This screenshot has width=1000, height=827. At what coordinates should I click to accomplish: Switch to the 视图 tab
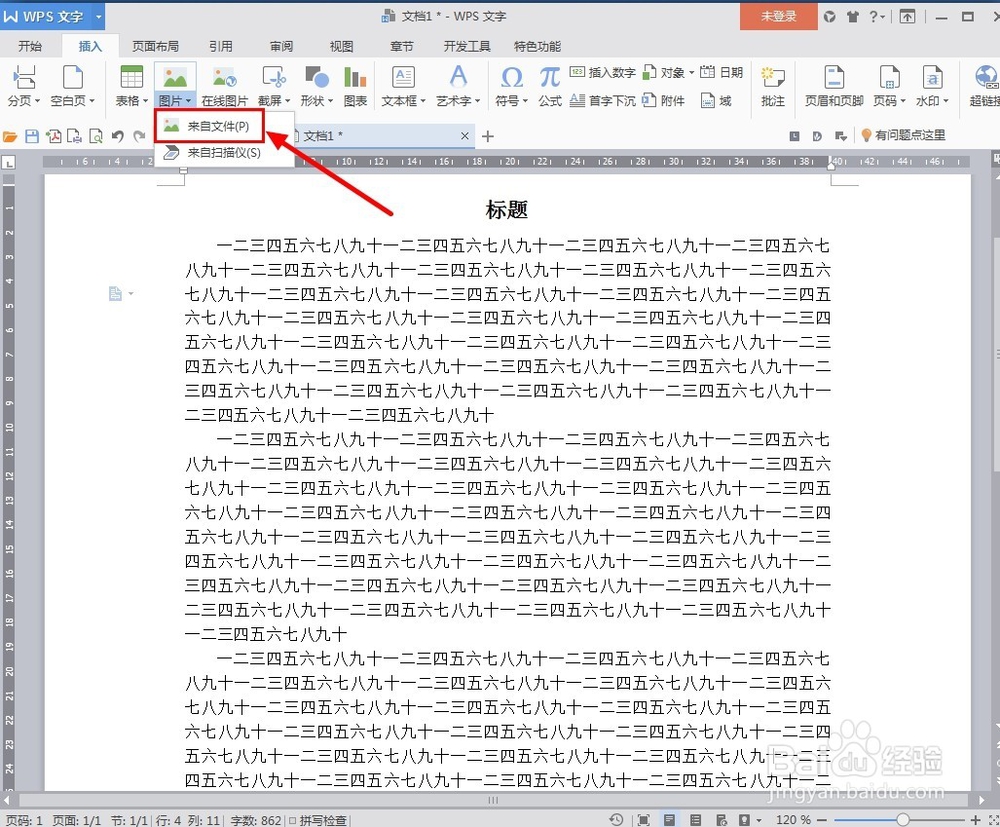(341, 46)
